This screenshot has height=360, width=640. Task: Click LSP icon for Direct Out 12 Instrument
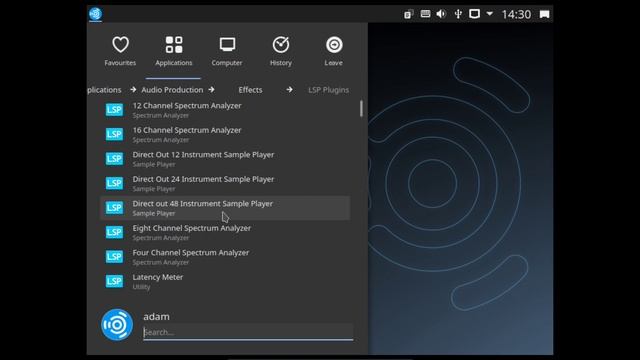coord(114,159)
